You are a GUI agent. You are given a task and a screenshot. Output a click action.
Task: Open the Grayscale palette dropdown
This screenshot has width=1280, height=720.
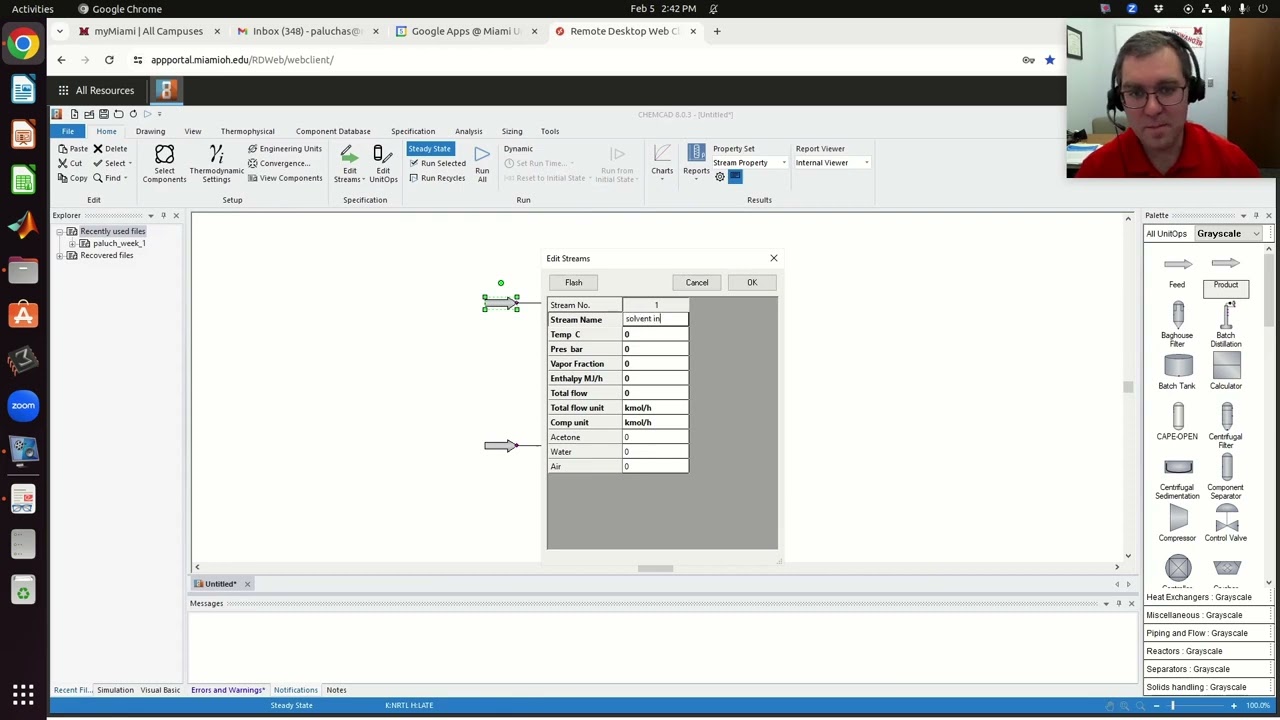(1227, 234)
